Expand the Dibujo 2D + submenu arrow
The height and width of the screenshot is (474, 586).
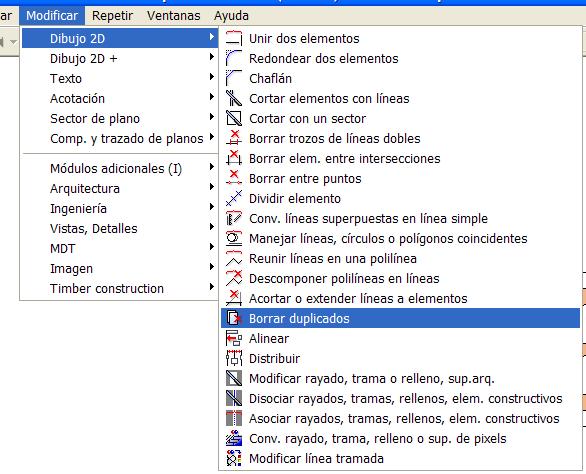[212, 57]
